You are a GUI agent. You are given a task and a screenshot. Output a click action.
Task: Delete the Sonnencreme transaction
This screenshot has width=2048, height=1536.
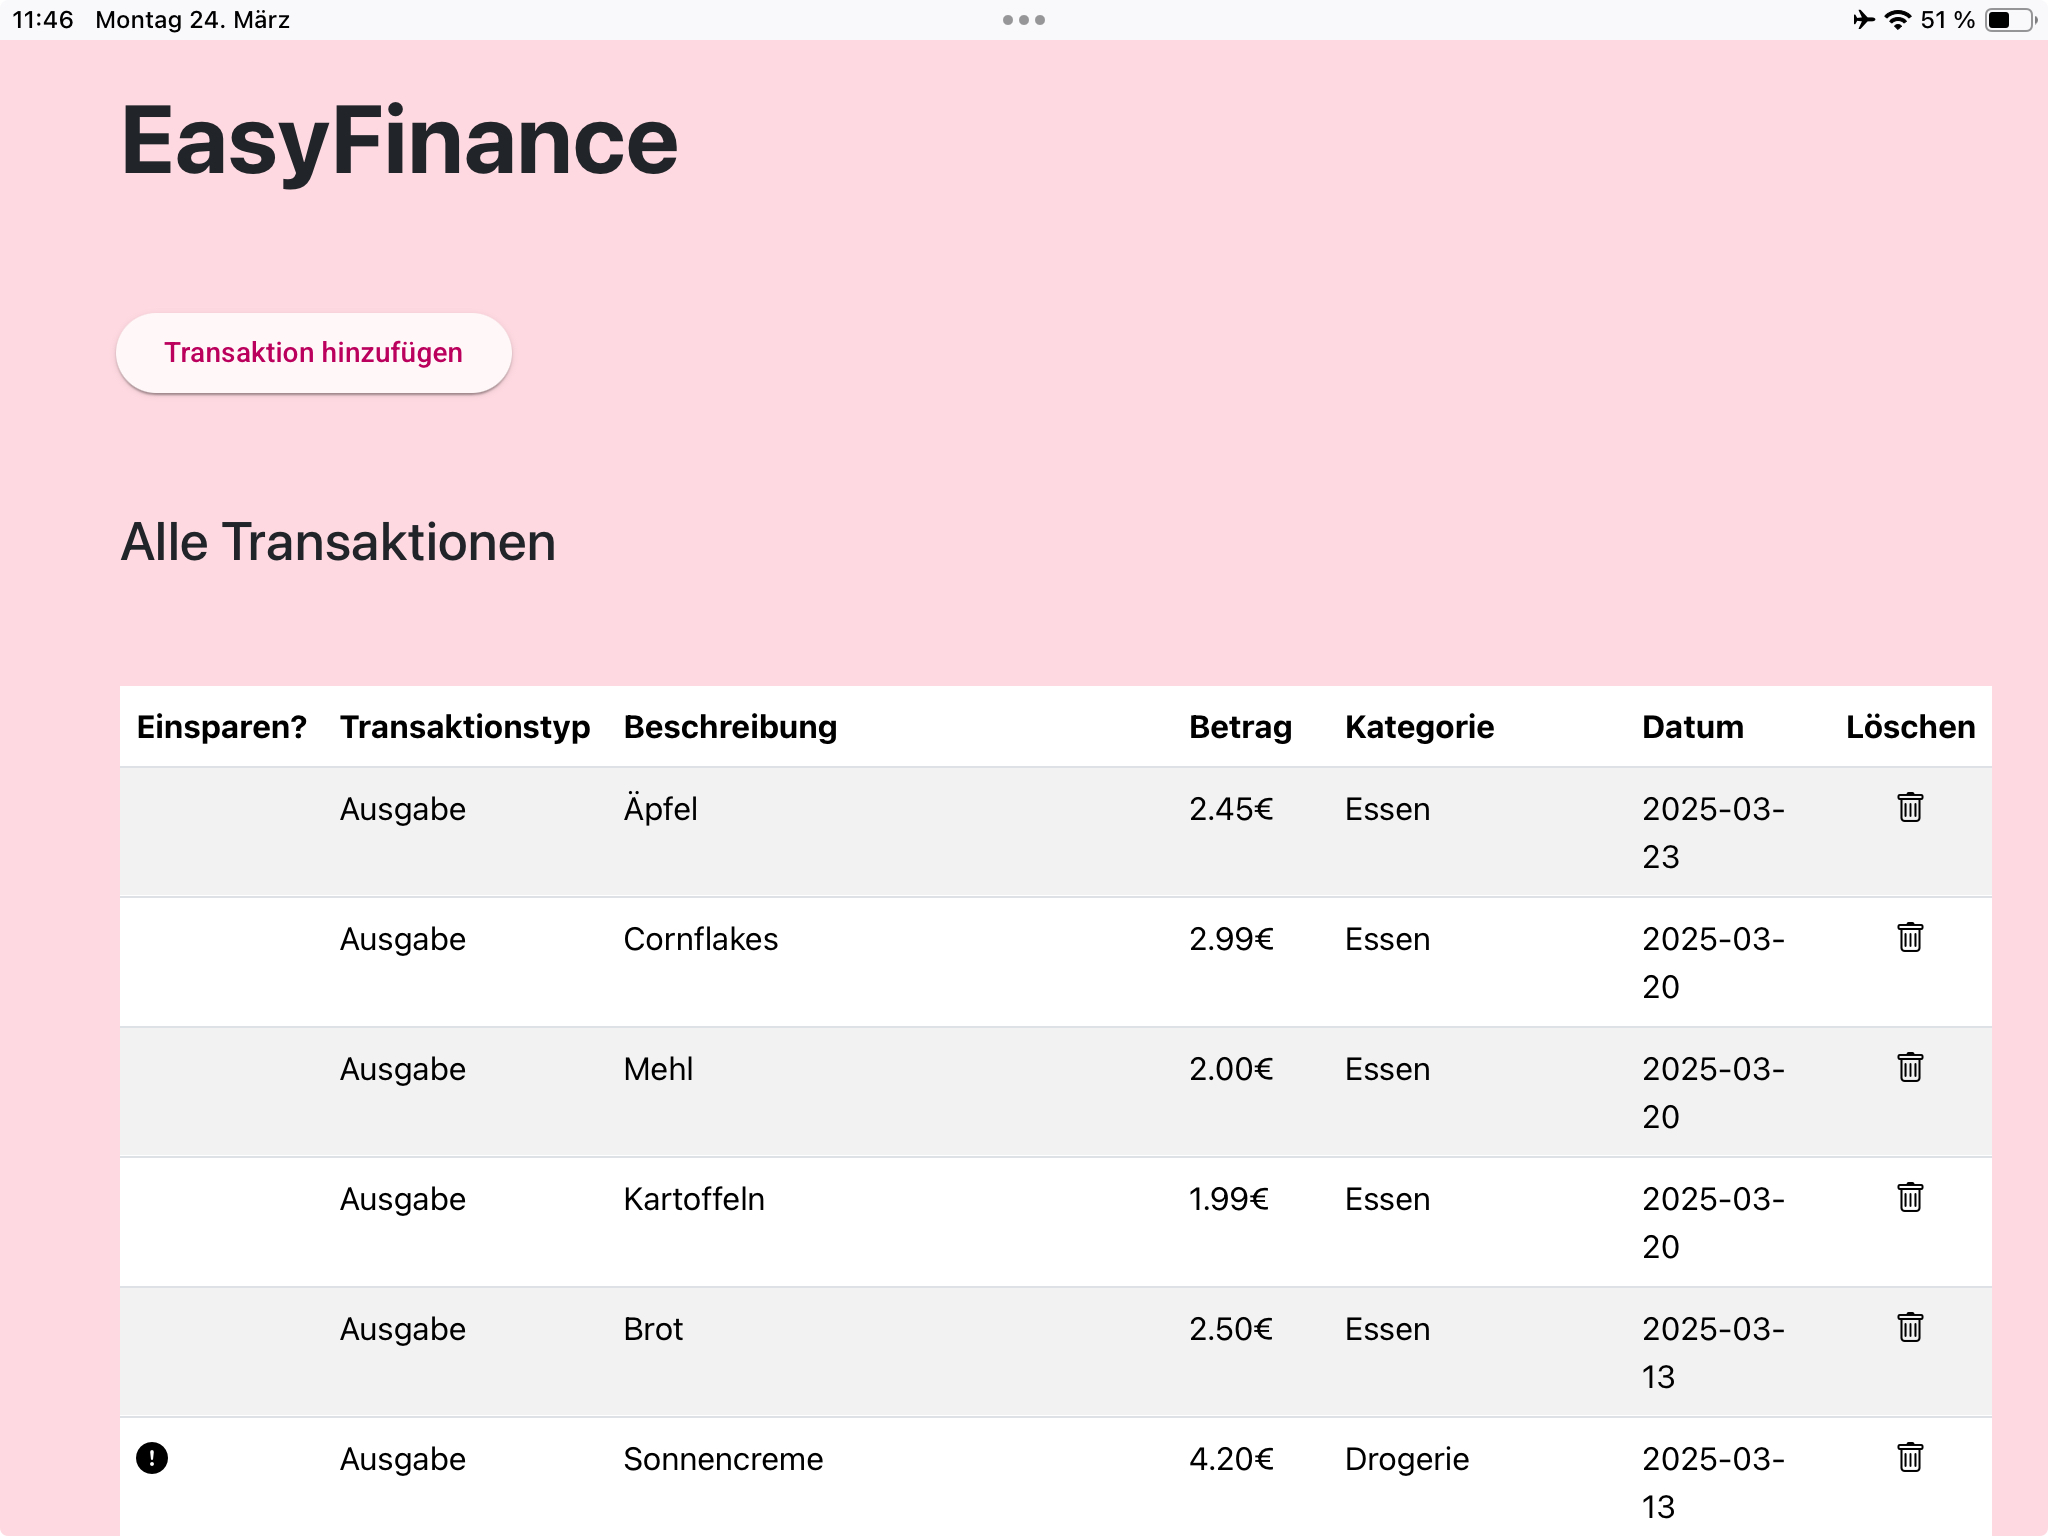1909,1457
